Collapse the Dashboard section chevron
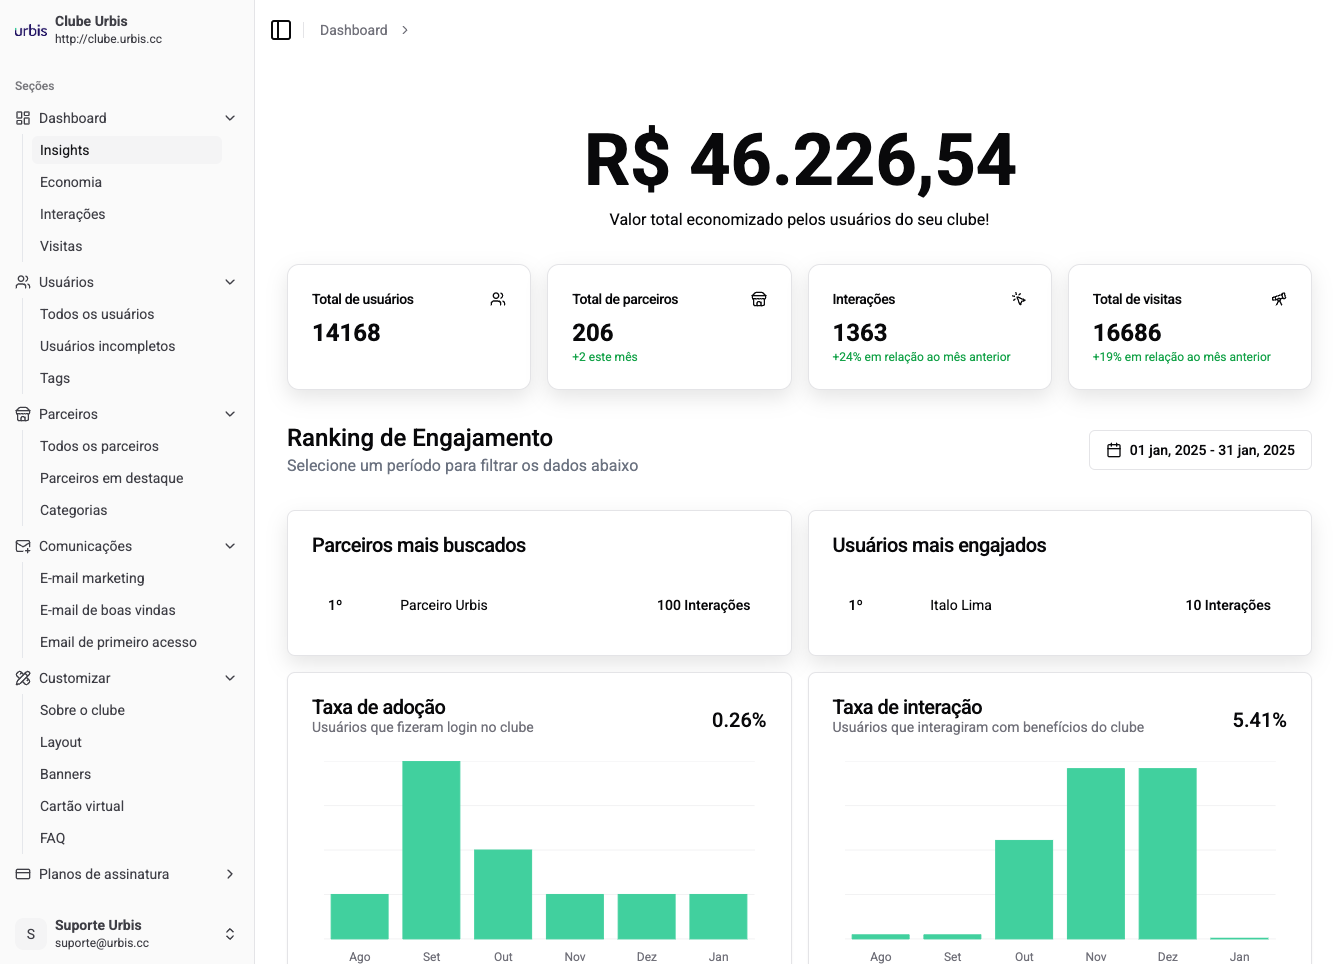This screenshot has height=964, width=1336. click(x=230, y=118)
